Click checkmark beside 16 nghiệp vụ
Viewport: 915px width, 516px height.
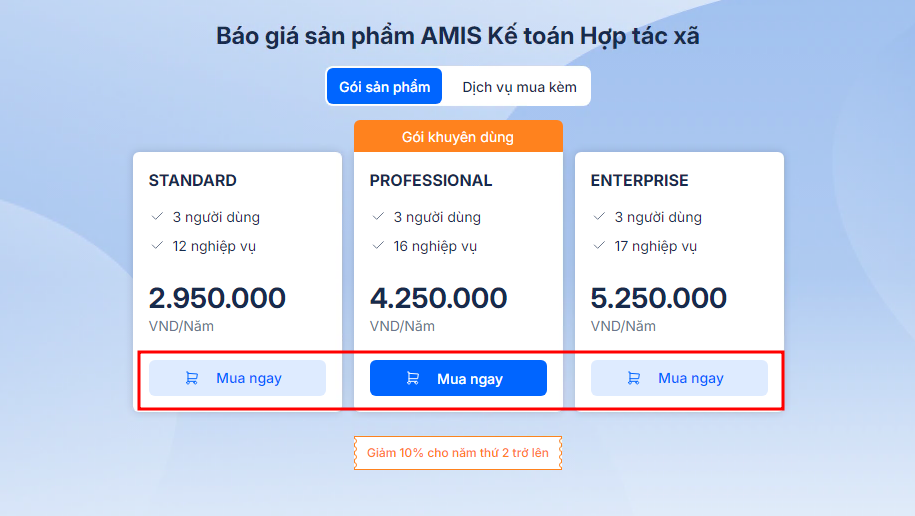click(x=378, y=246)
